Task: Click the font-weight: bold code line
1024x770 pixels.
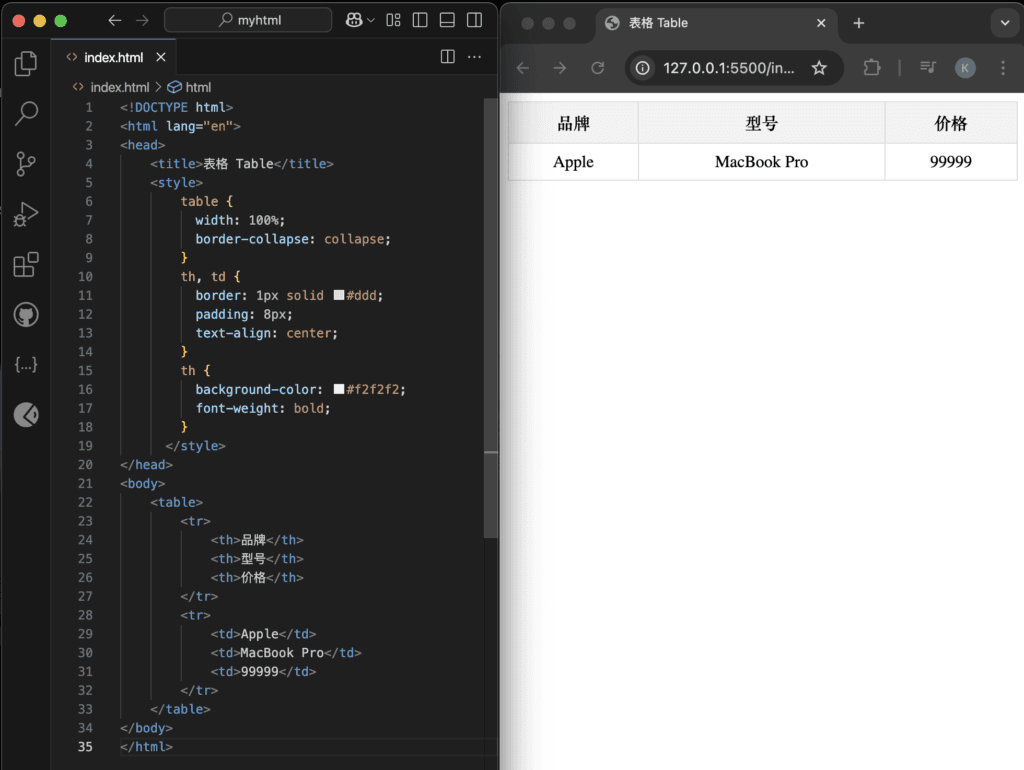Action: pos(263,408)
